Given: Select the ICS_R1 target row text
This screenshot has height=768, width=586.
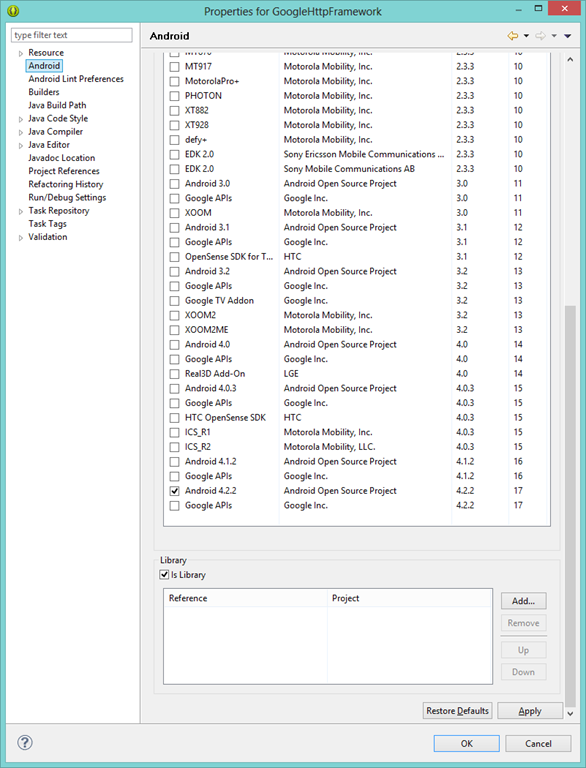Looking at the screenshot, I should click(x=197, y=432).
